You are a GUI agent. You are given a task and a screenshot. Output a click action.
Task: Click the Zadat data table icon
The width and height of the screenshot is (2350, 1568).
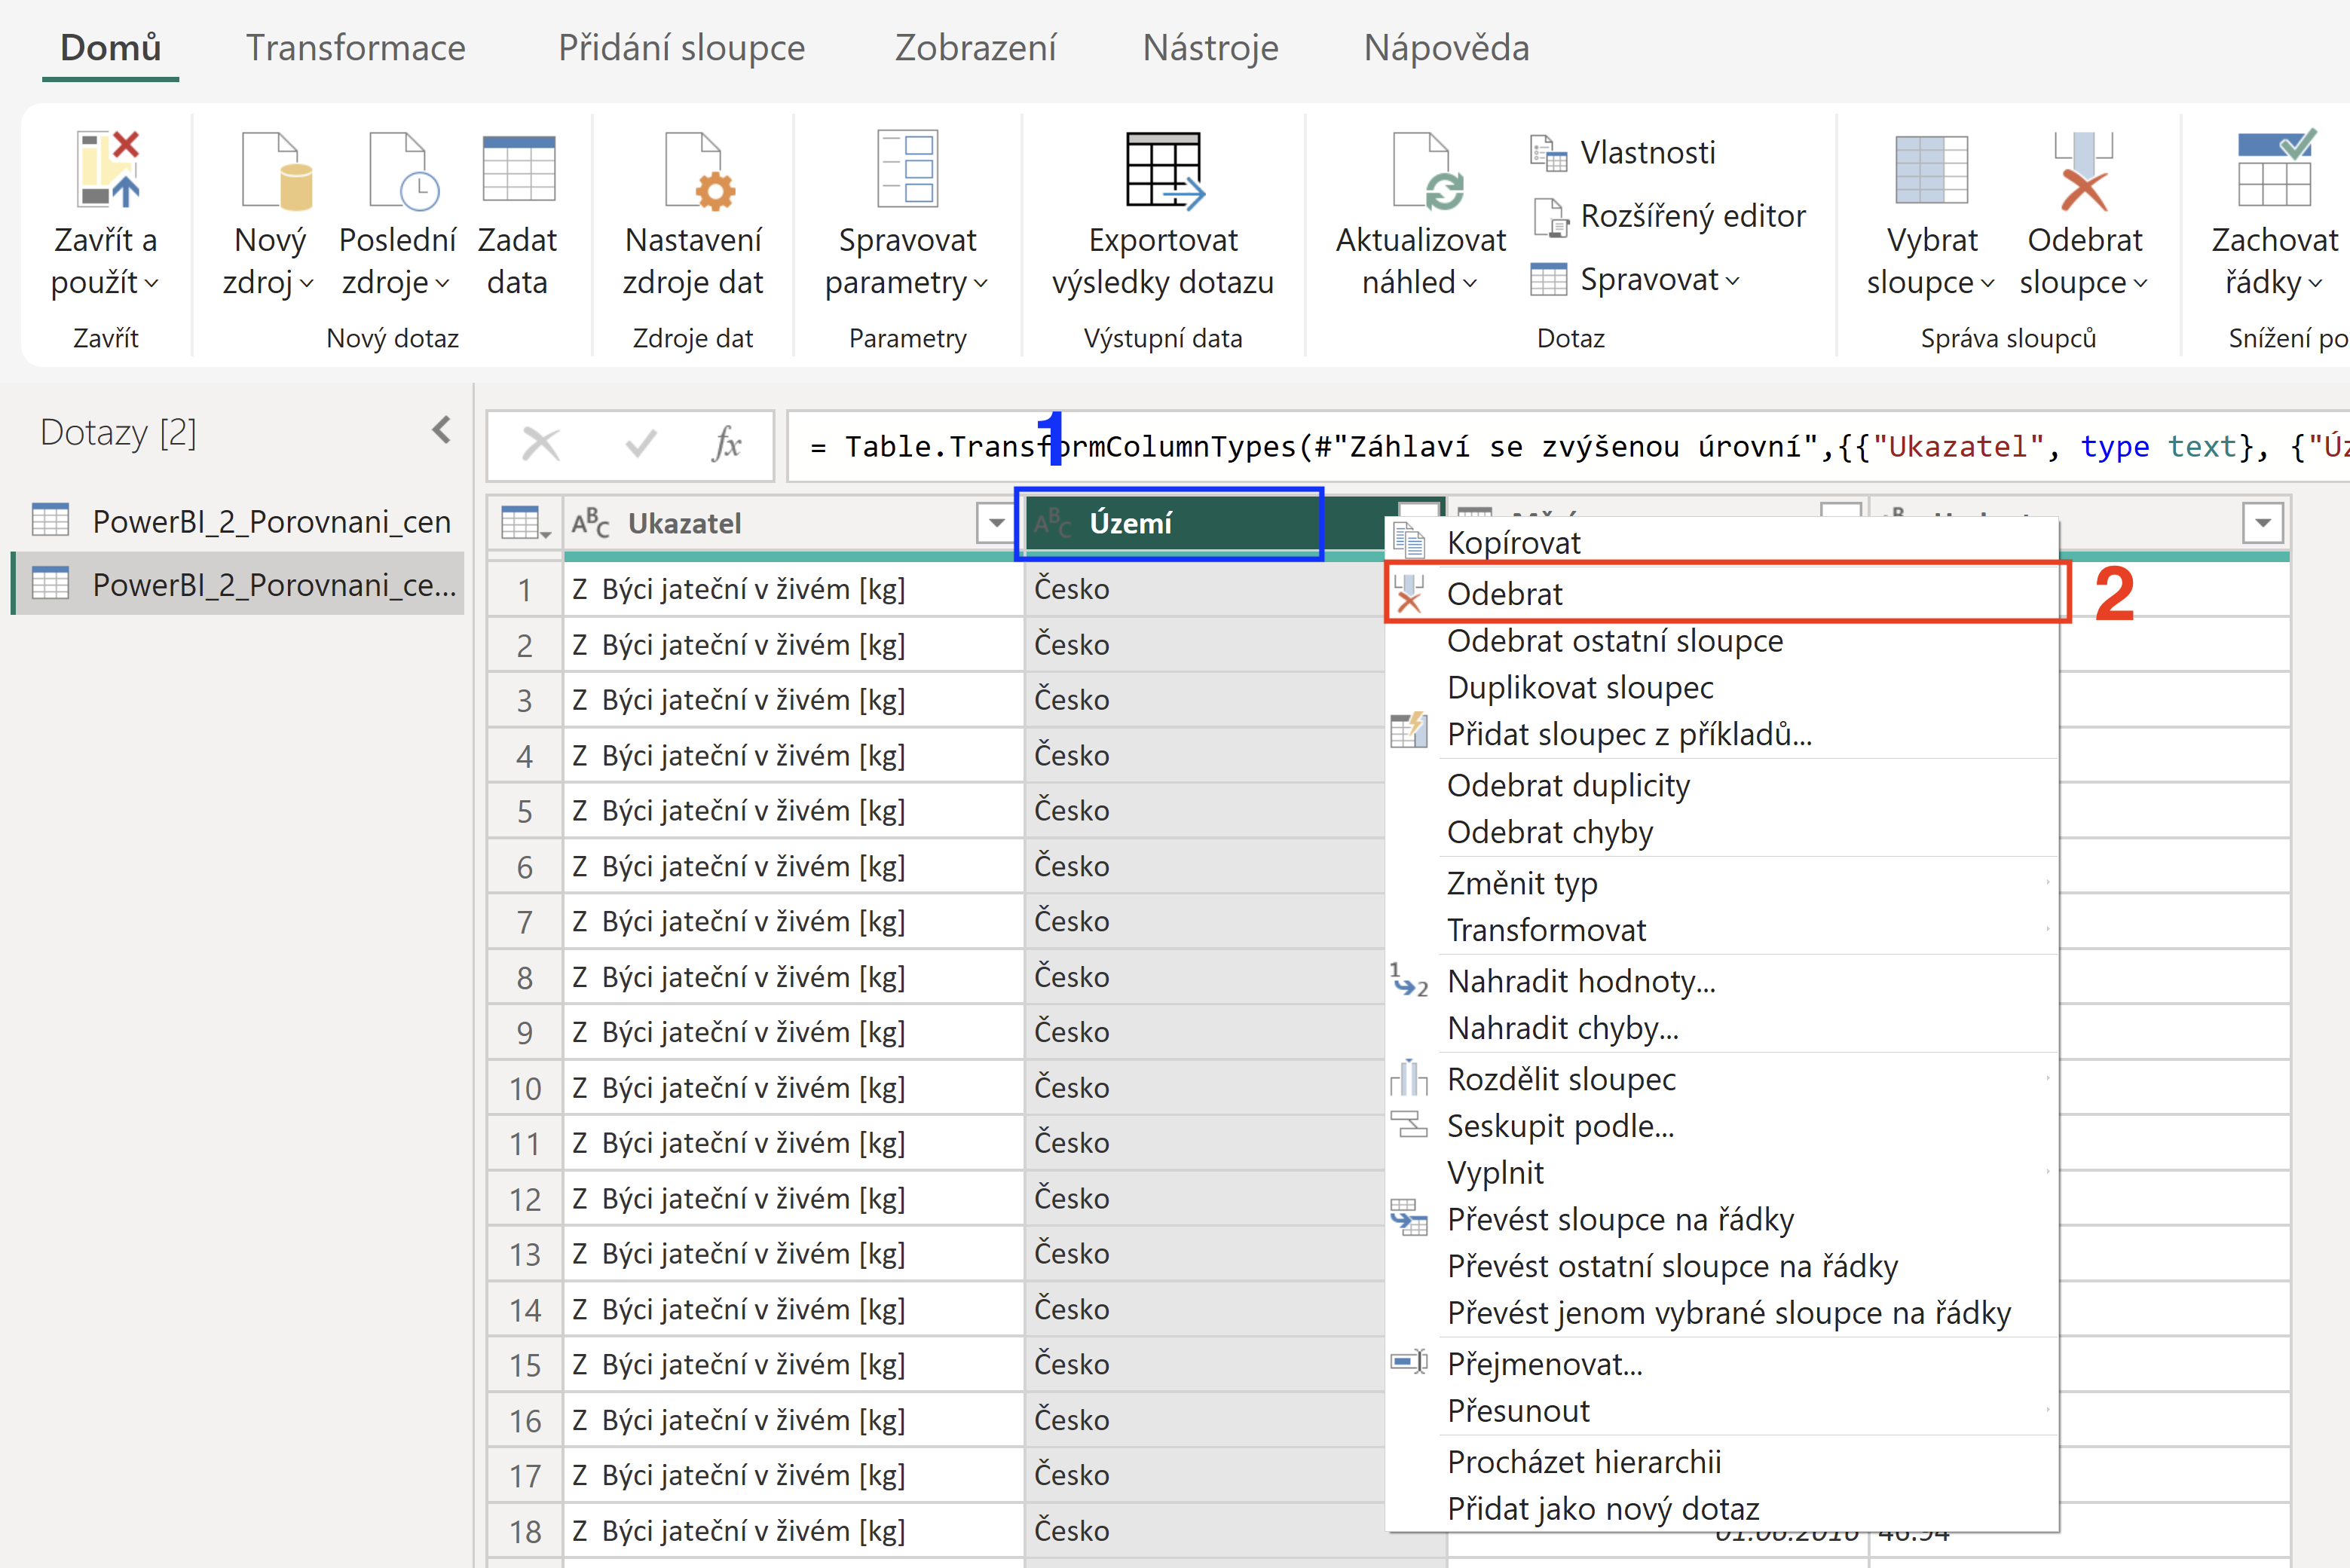click(518, 170)
